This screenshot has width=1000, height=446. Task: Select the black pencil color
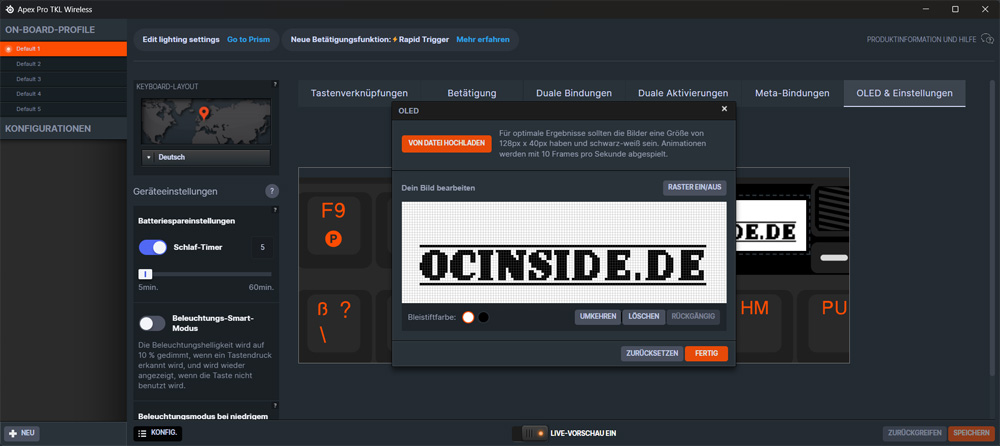tap(483, 317)
